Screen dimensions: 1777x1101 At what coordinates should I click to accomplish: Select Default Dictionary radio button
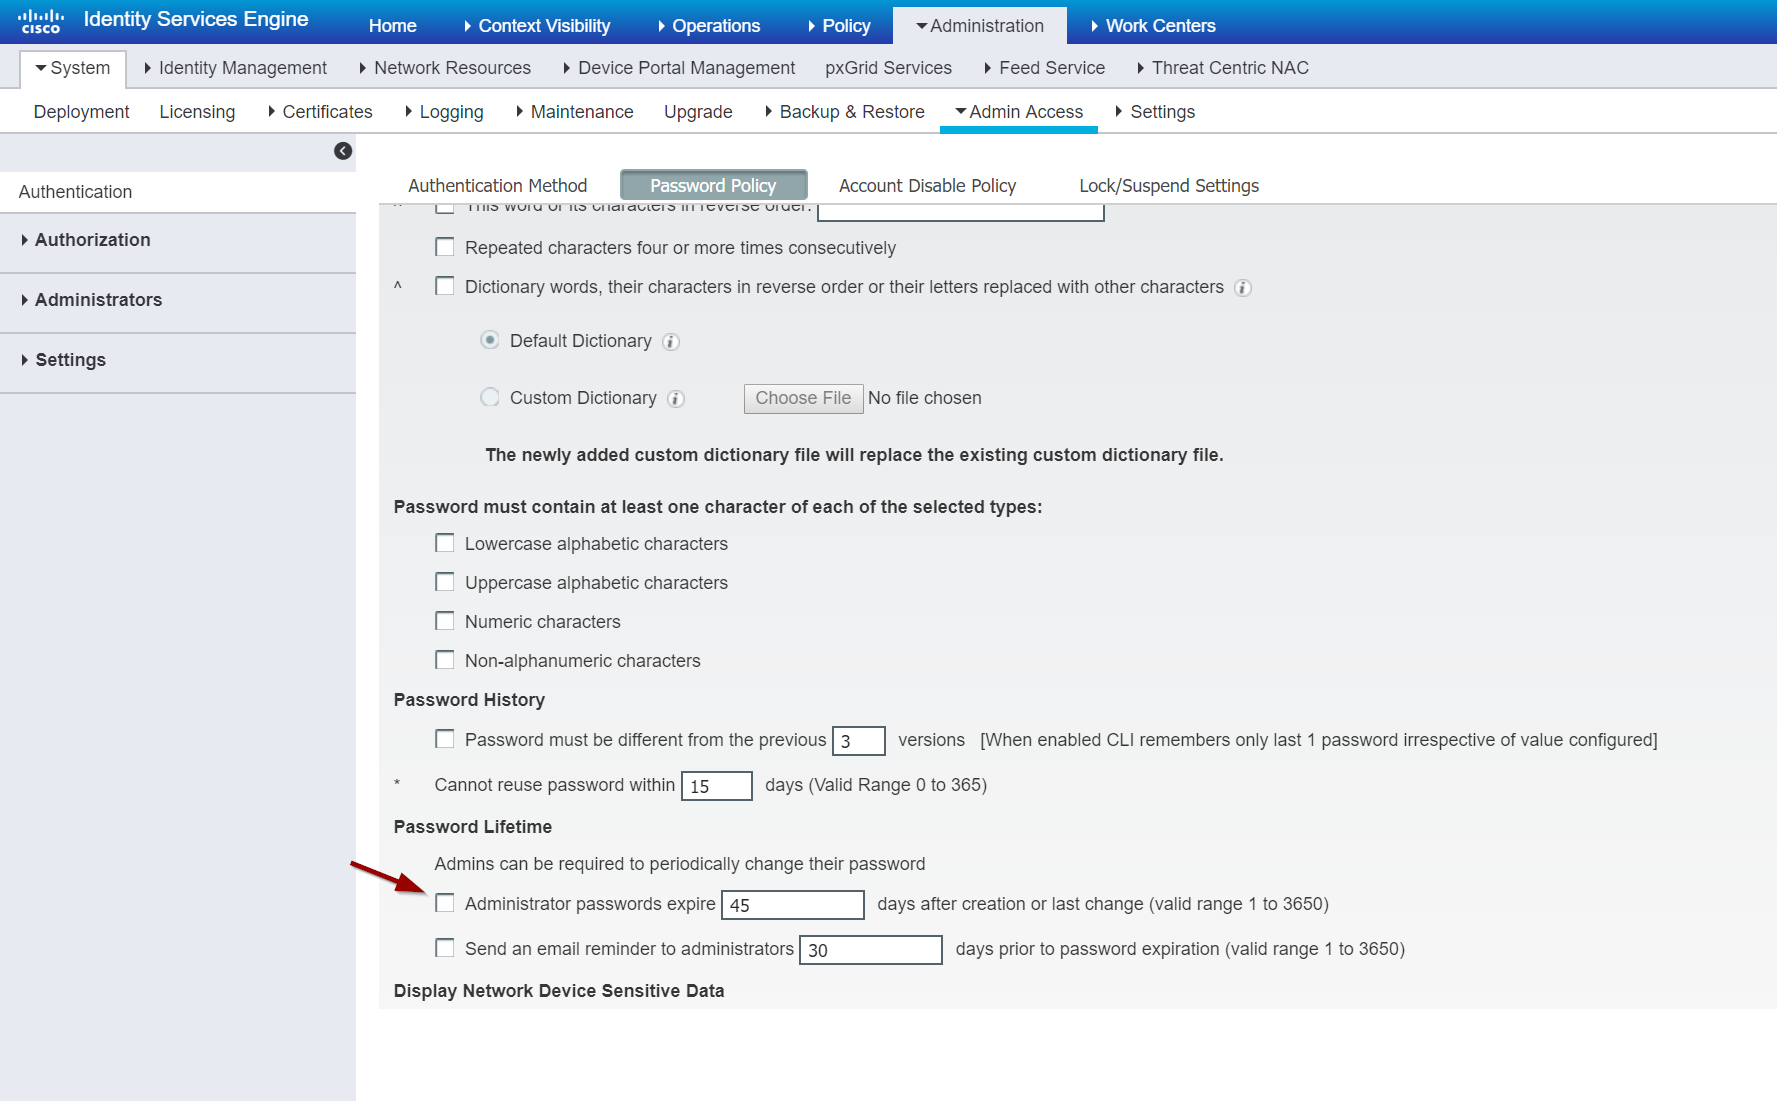point(490,340)
